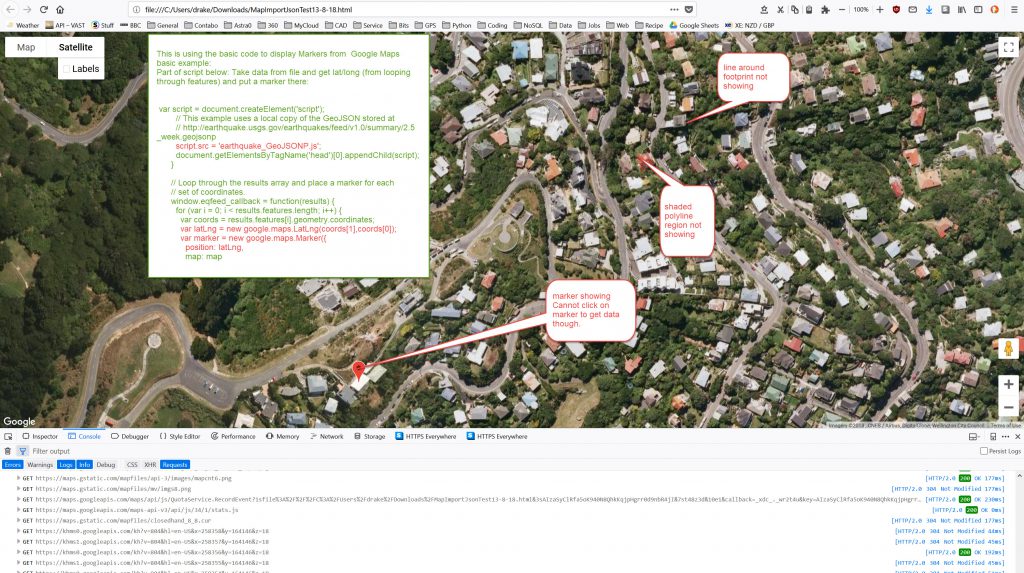Toggle fullscreen view of the map
The image size is (1024, 573).
point(1009,47)
